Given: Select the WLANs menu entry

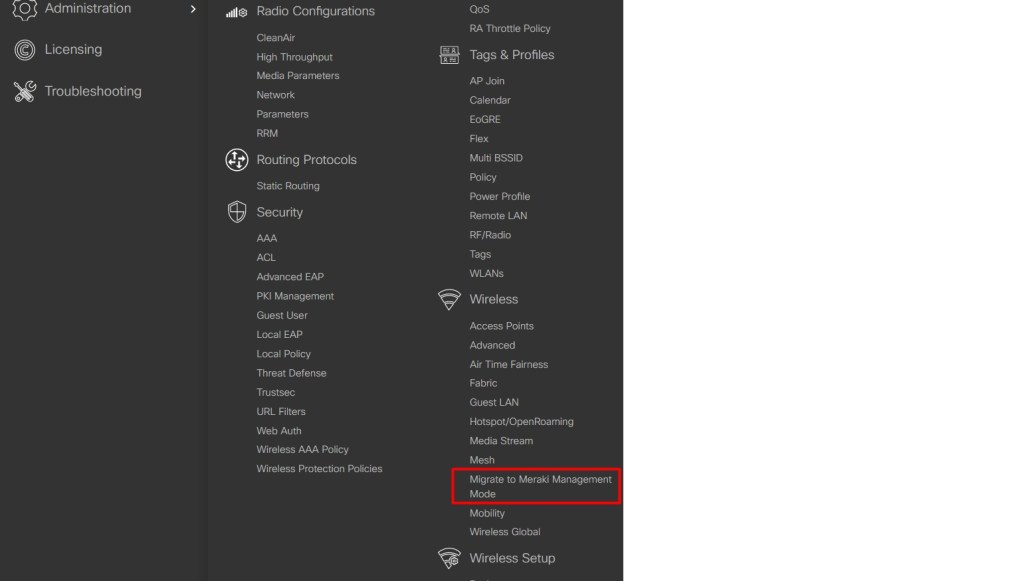Looking at the screenshot, I should 486,273.
